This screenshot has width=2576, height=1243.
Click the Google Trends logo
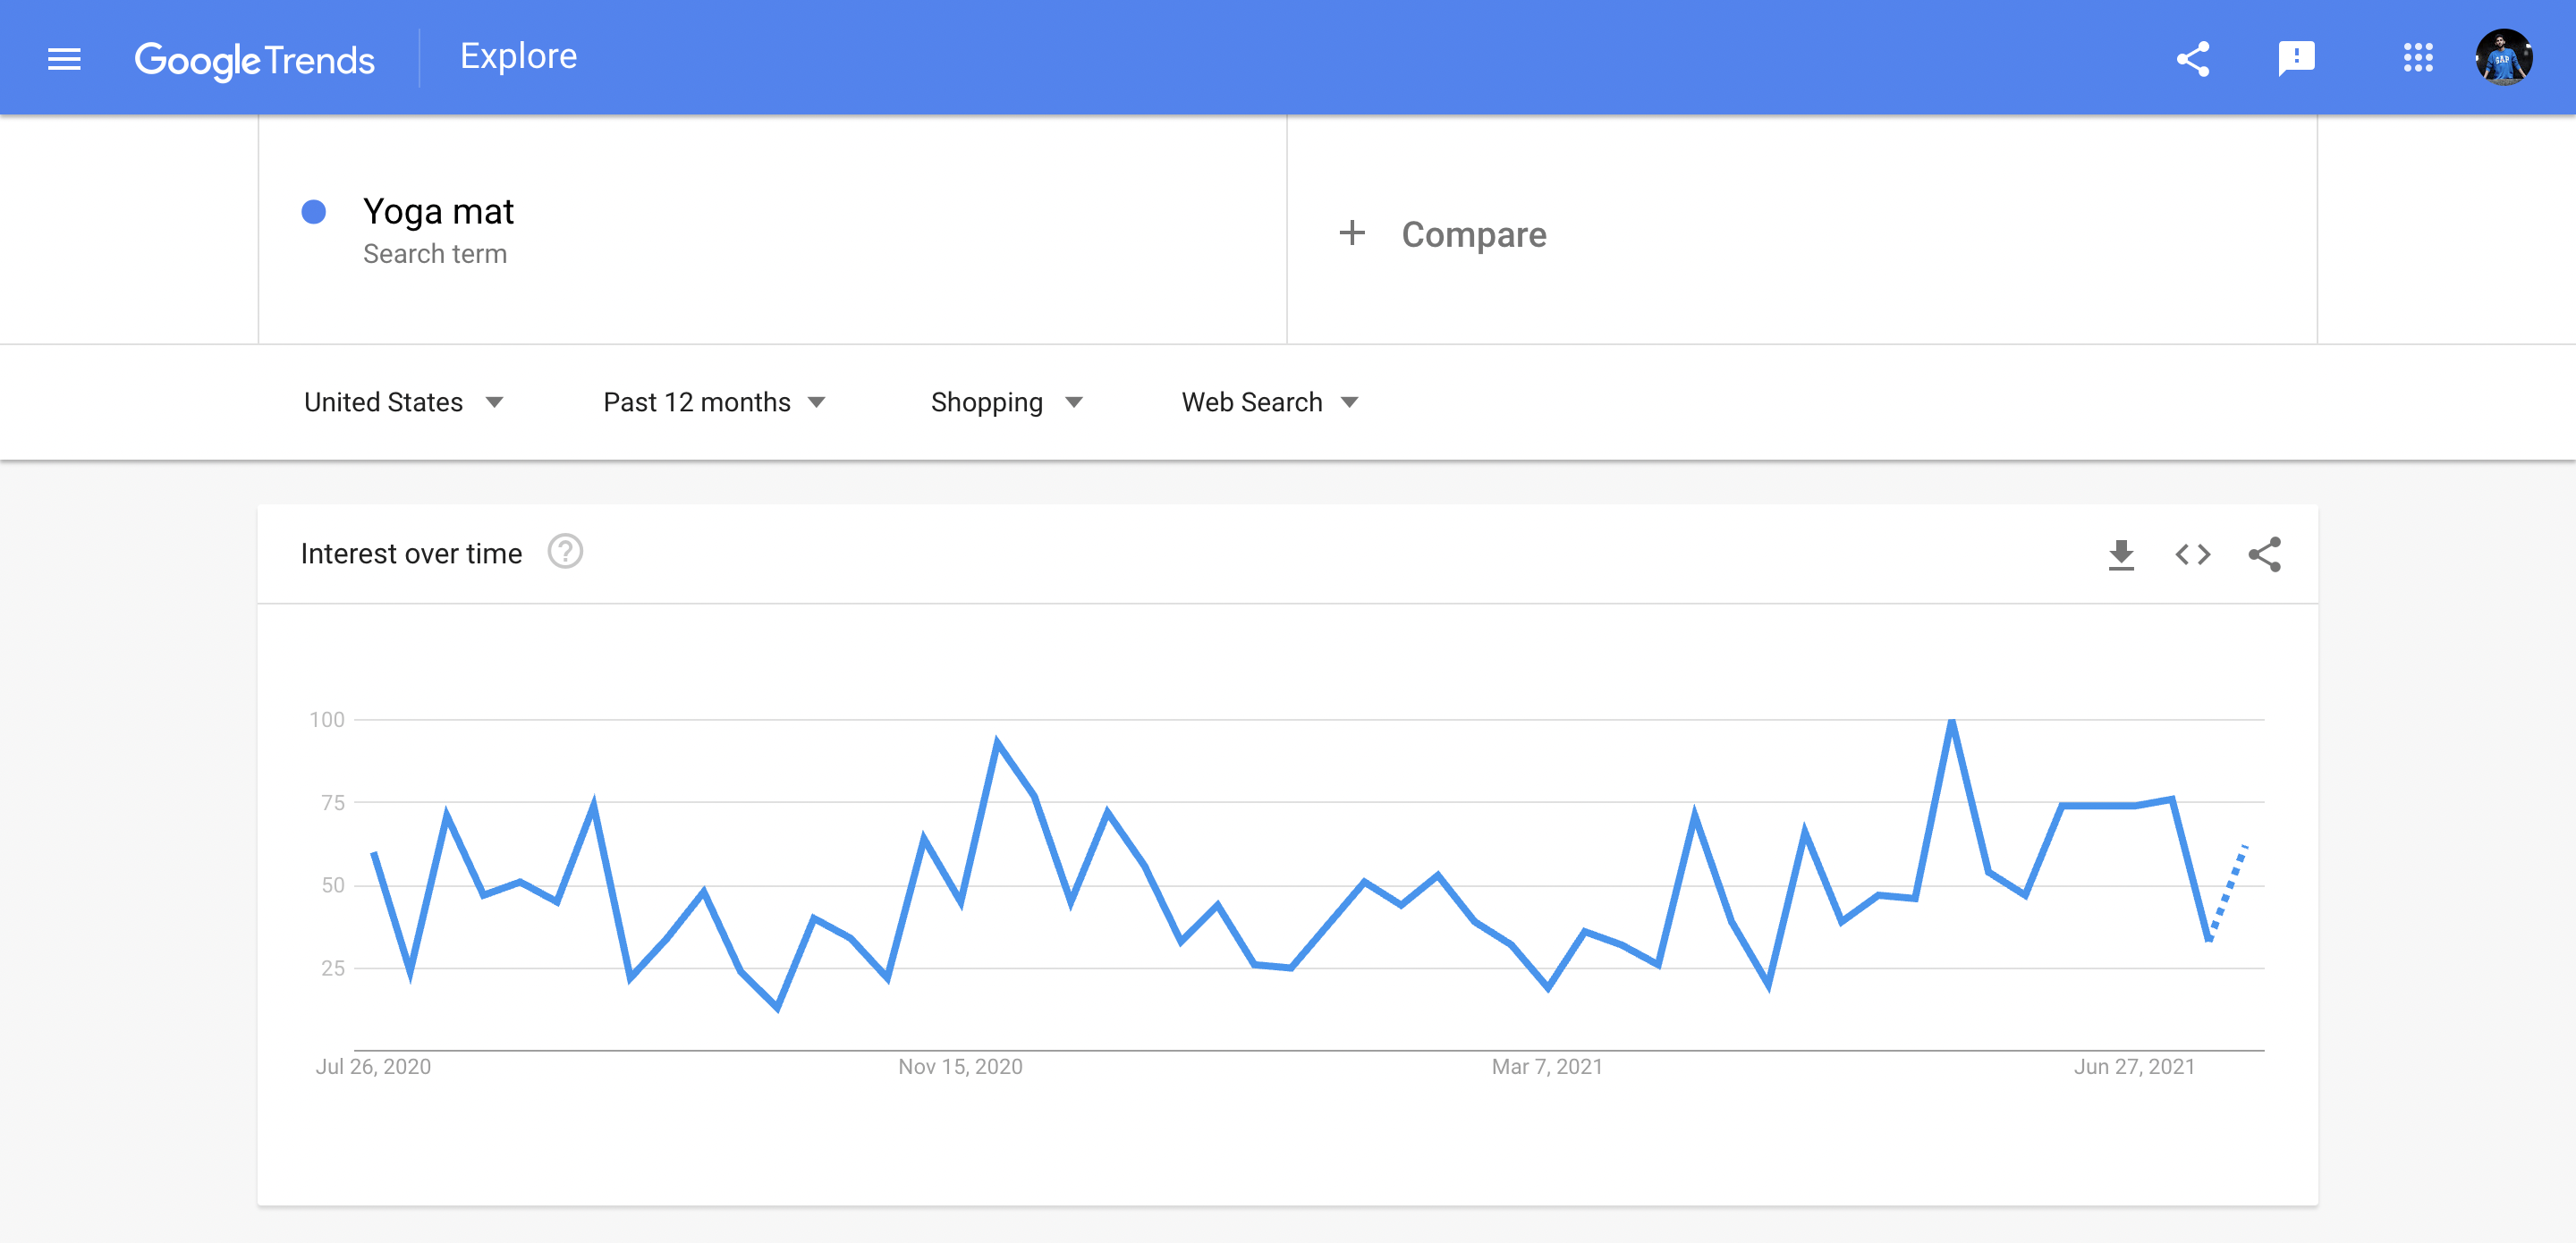(x=255, y=59)
